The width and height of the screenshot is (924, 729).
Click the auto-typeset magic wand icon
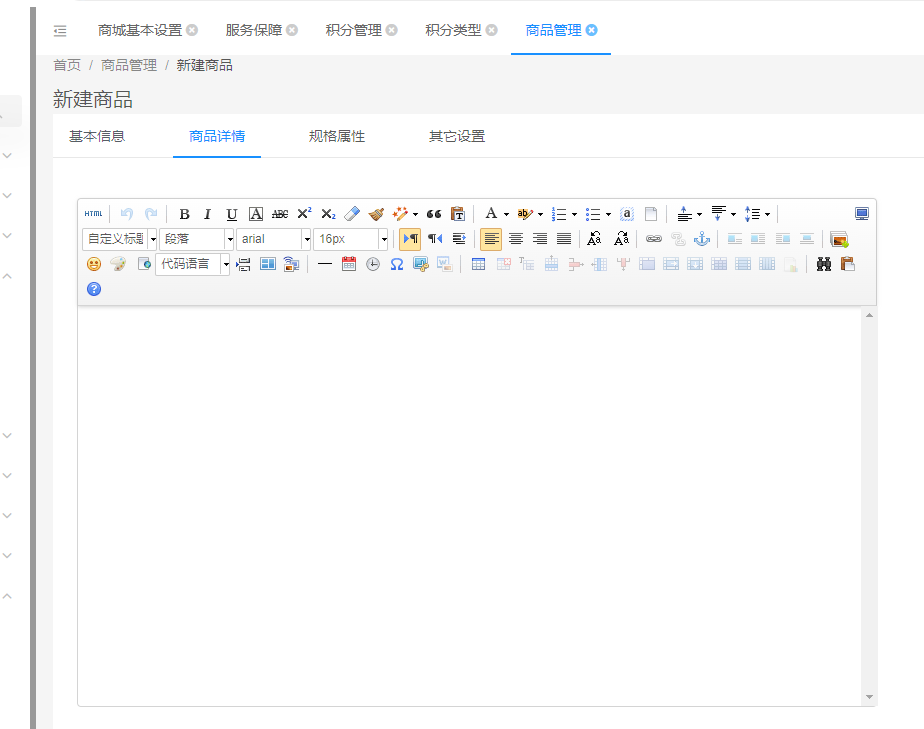(x=400, y=214)
